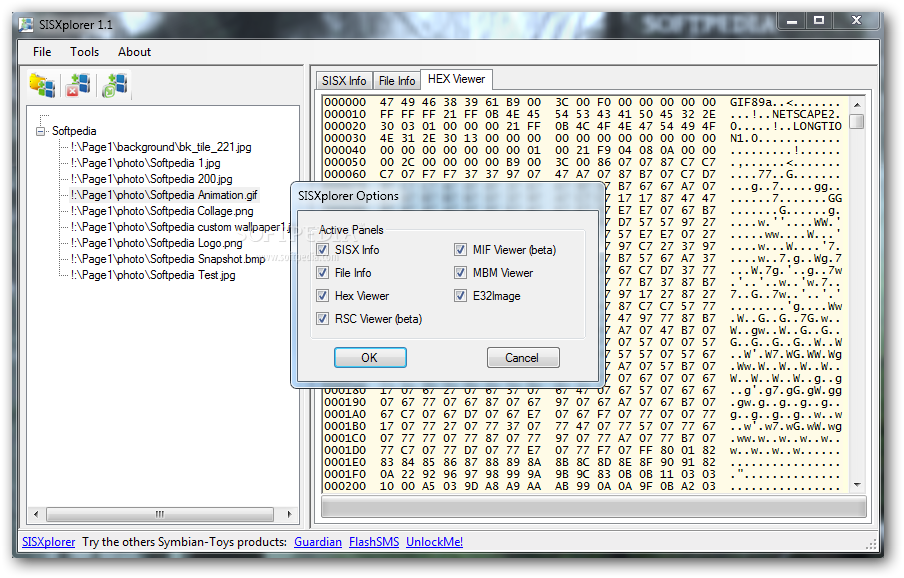Open the About menu

[x=134, y=52]
